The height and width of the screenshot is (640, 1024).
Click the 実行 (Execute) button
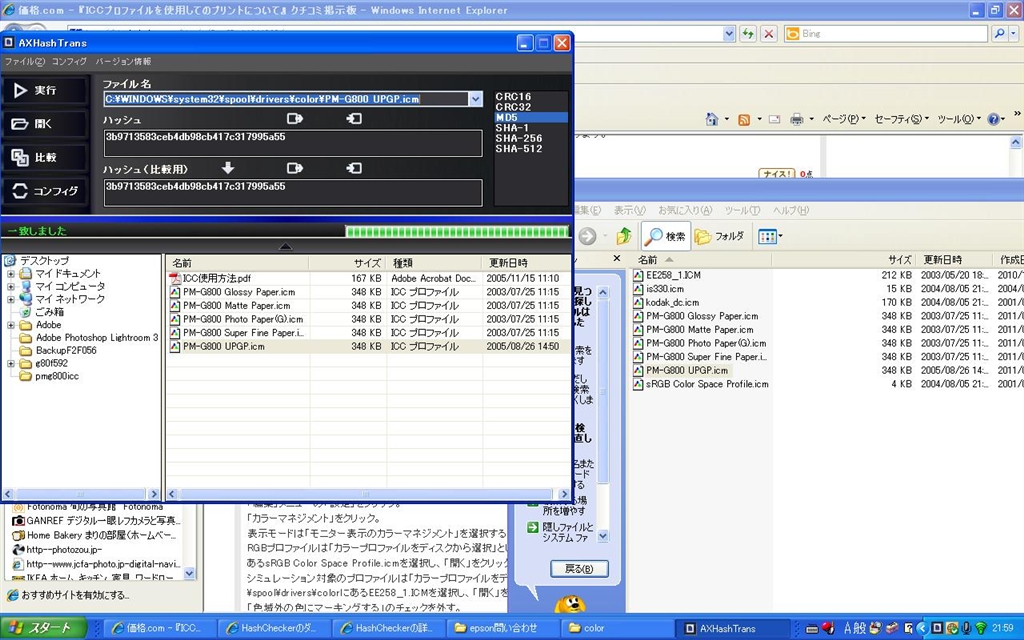(x=45, y=90)
